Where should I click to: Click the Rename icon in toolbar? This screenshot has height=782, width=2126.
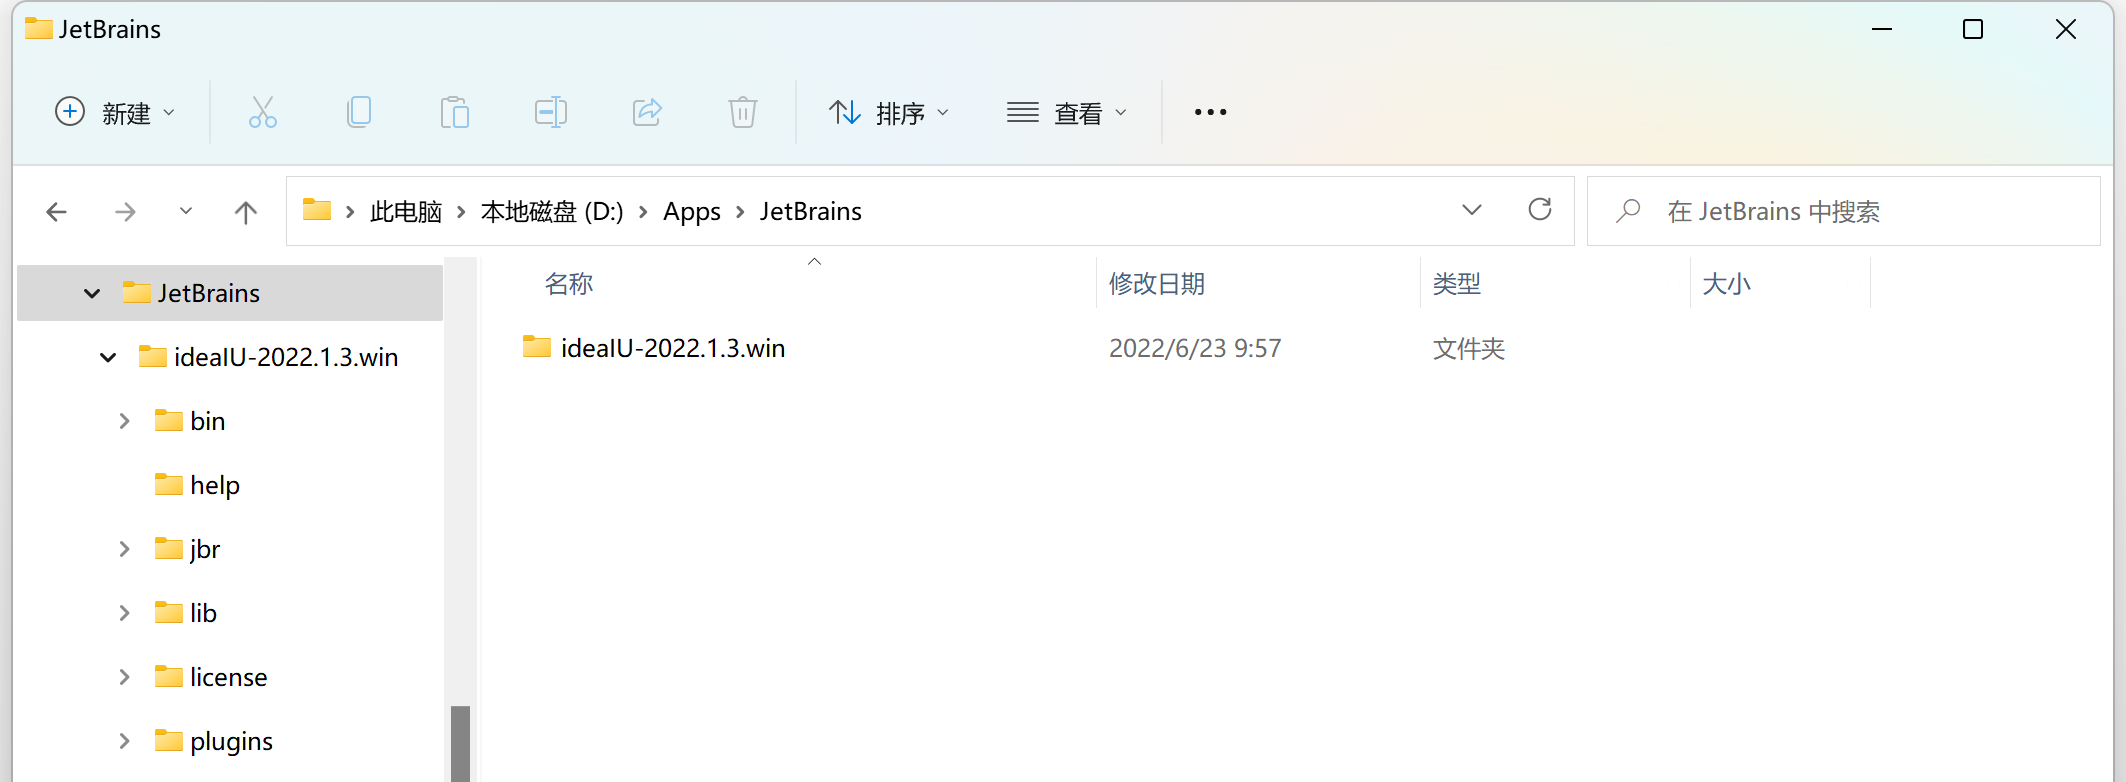[x=551, y=112]
